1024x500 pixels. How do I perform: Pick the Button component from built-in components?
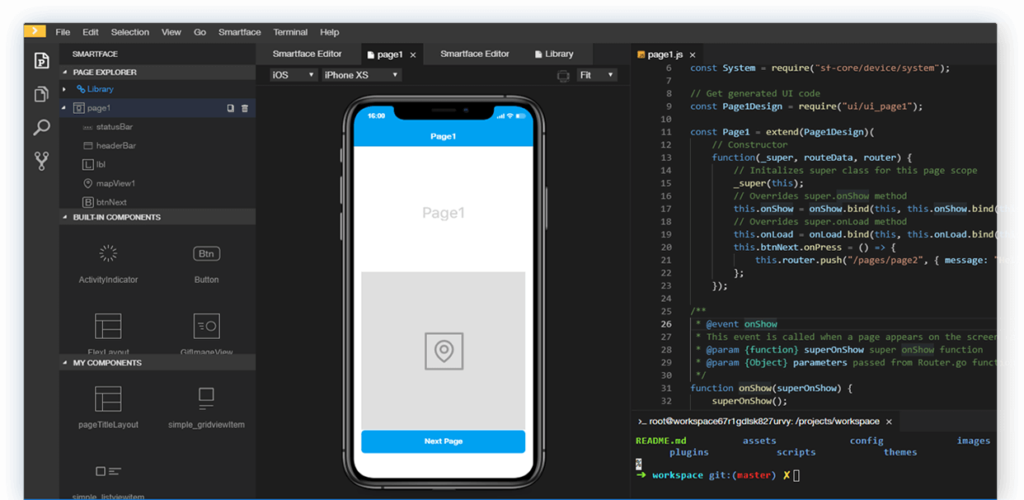(x=206, y=254)
